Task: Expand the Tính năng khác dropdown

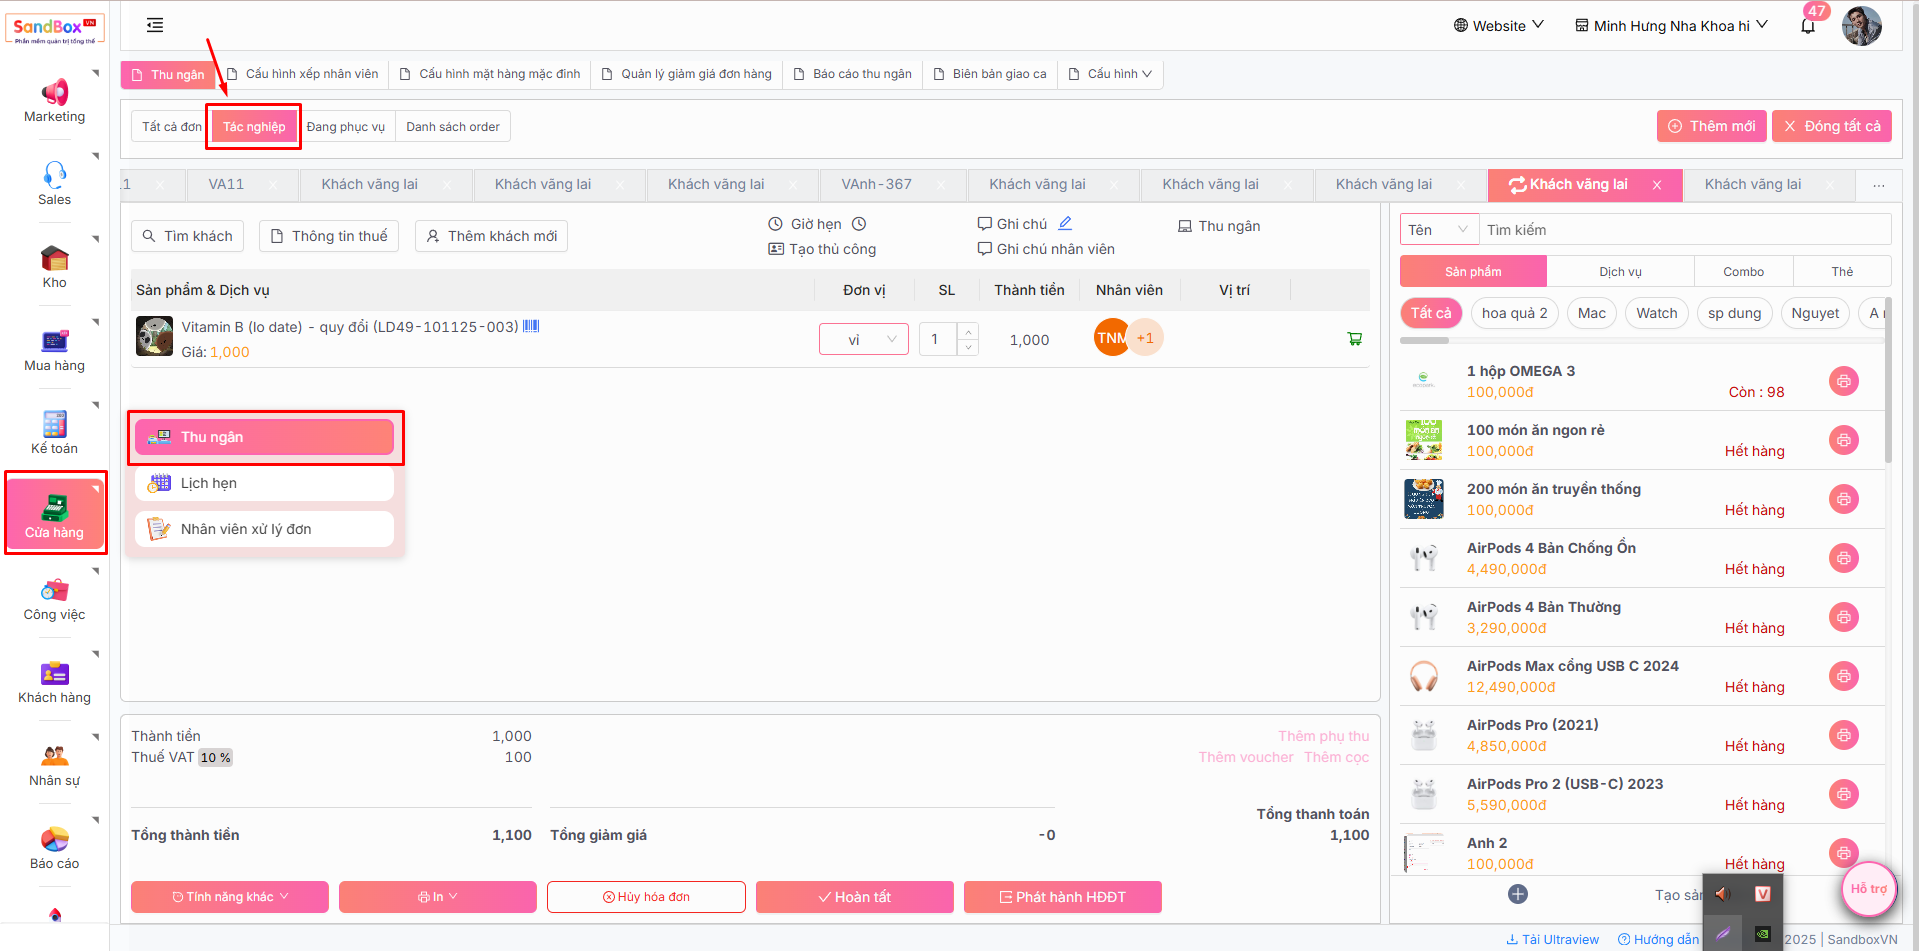Action: tap(230, 897)
